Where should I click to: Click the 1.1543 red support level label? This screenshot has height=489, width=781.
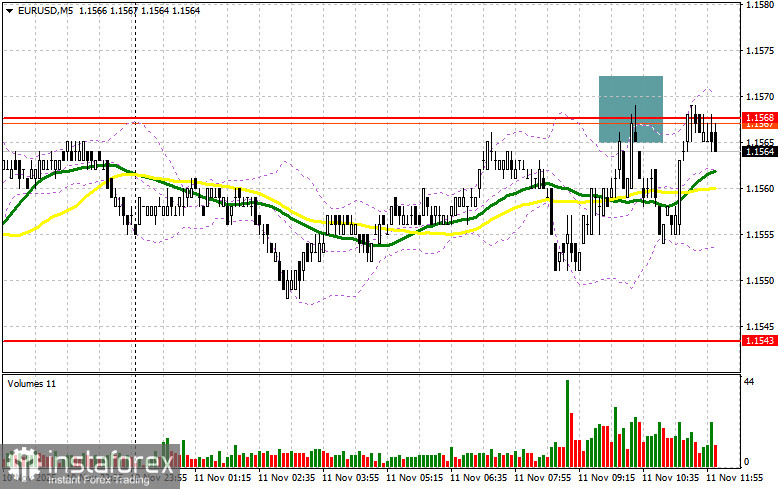click(x=760, y=341)
